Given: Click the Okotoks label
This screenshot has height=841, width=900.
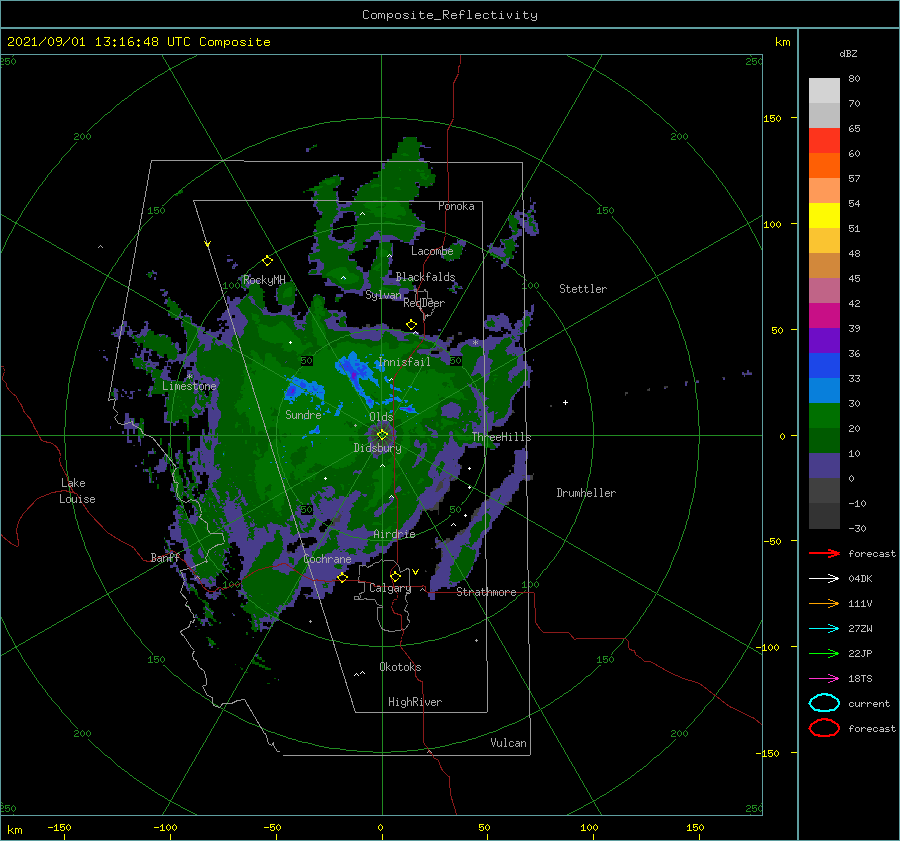Looking at the screenshot, I should [400, 667].
